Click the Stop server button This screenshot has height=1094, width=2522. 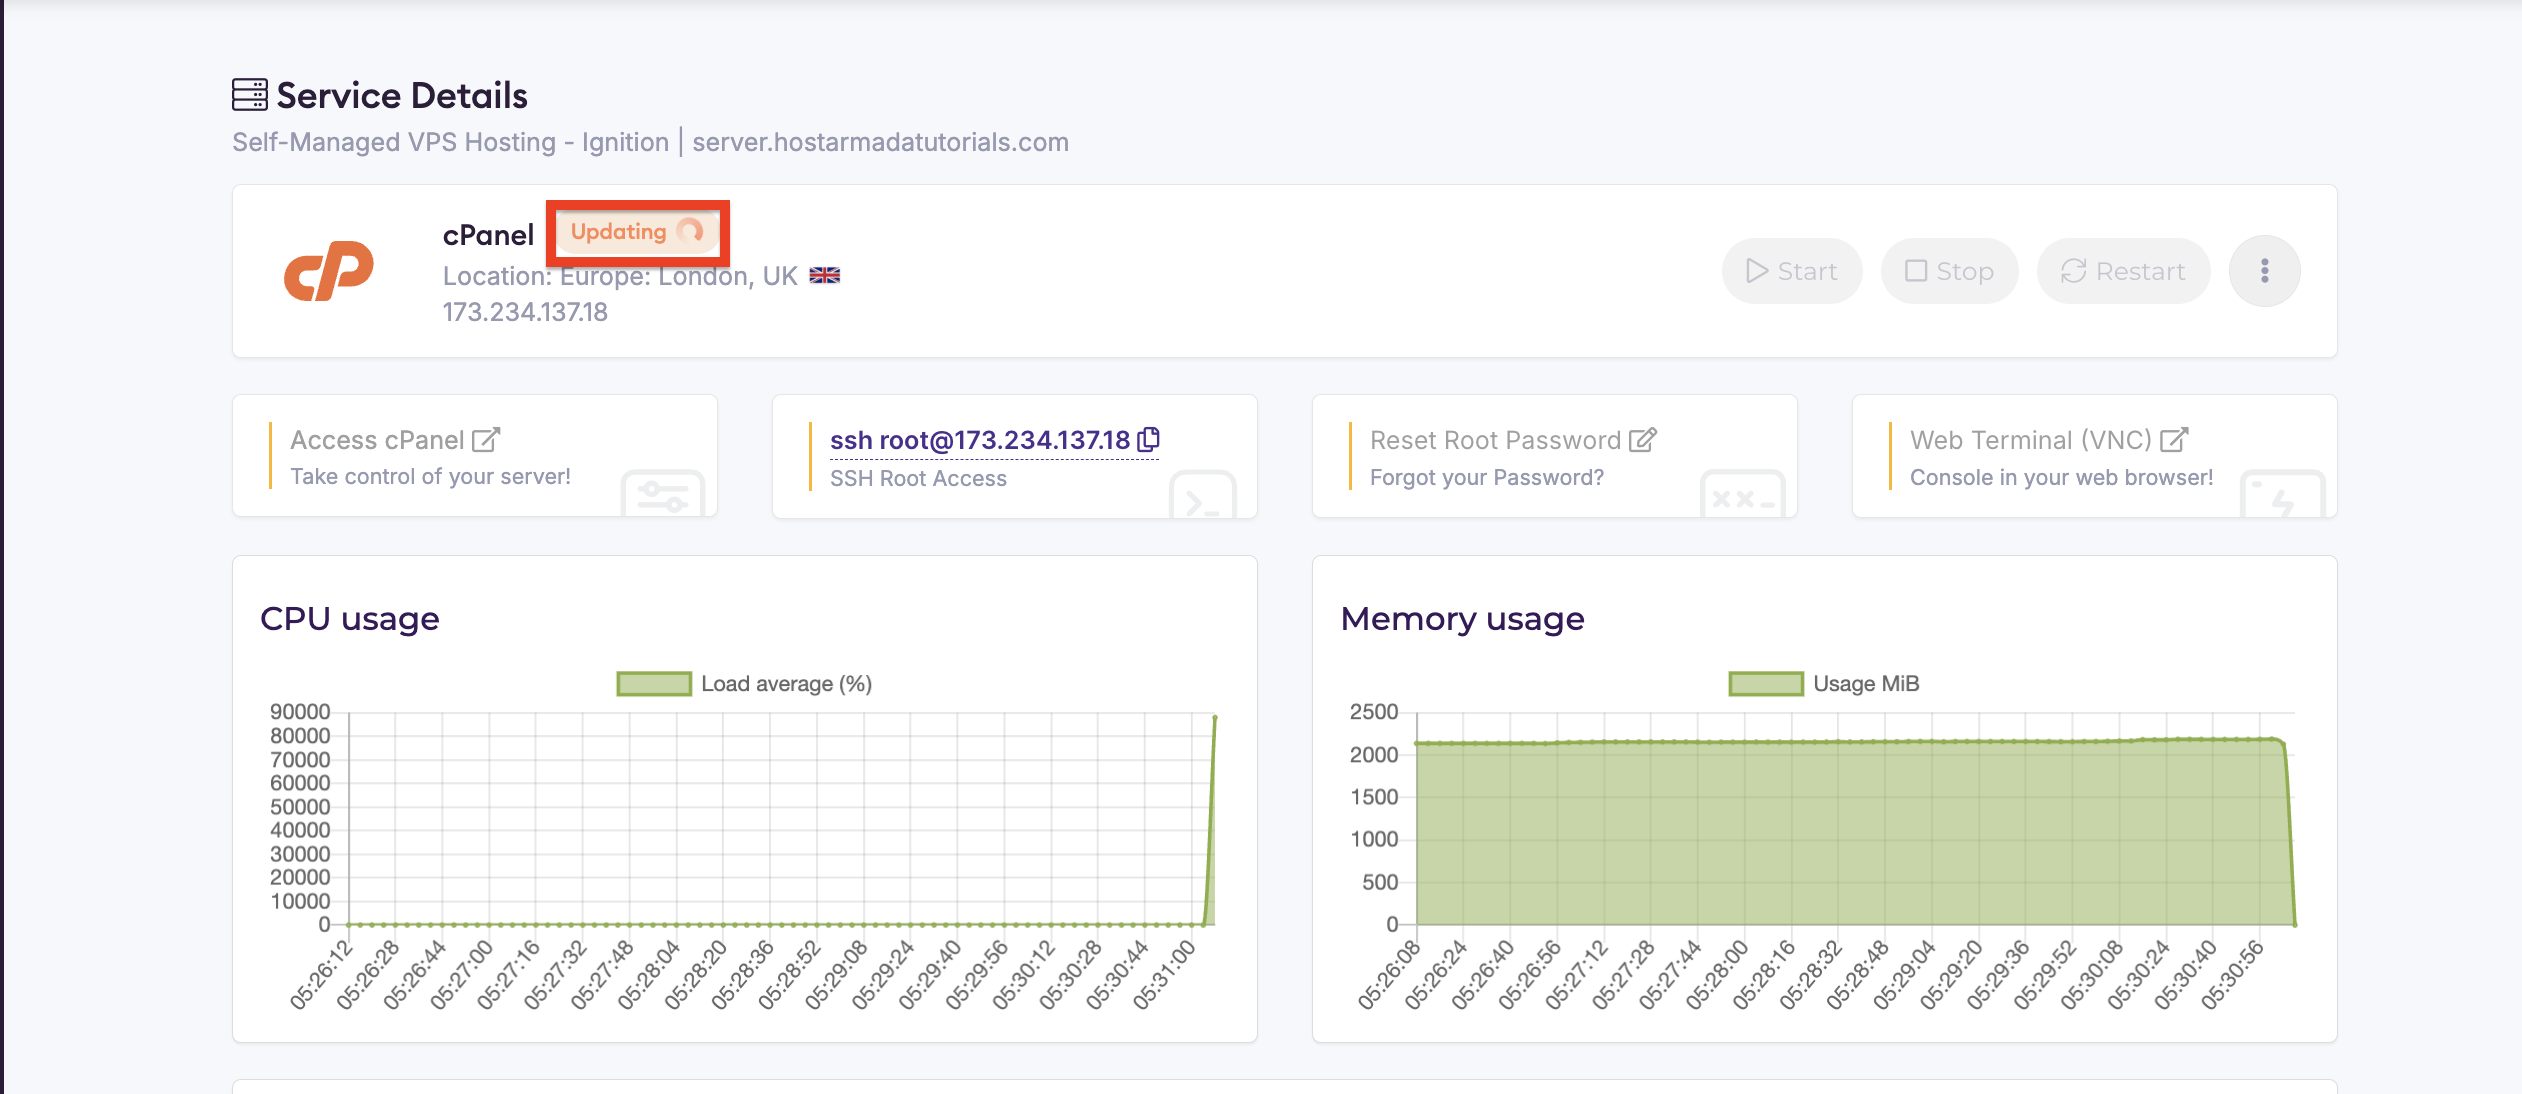(1949, 271)
